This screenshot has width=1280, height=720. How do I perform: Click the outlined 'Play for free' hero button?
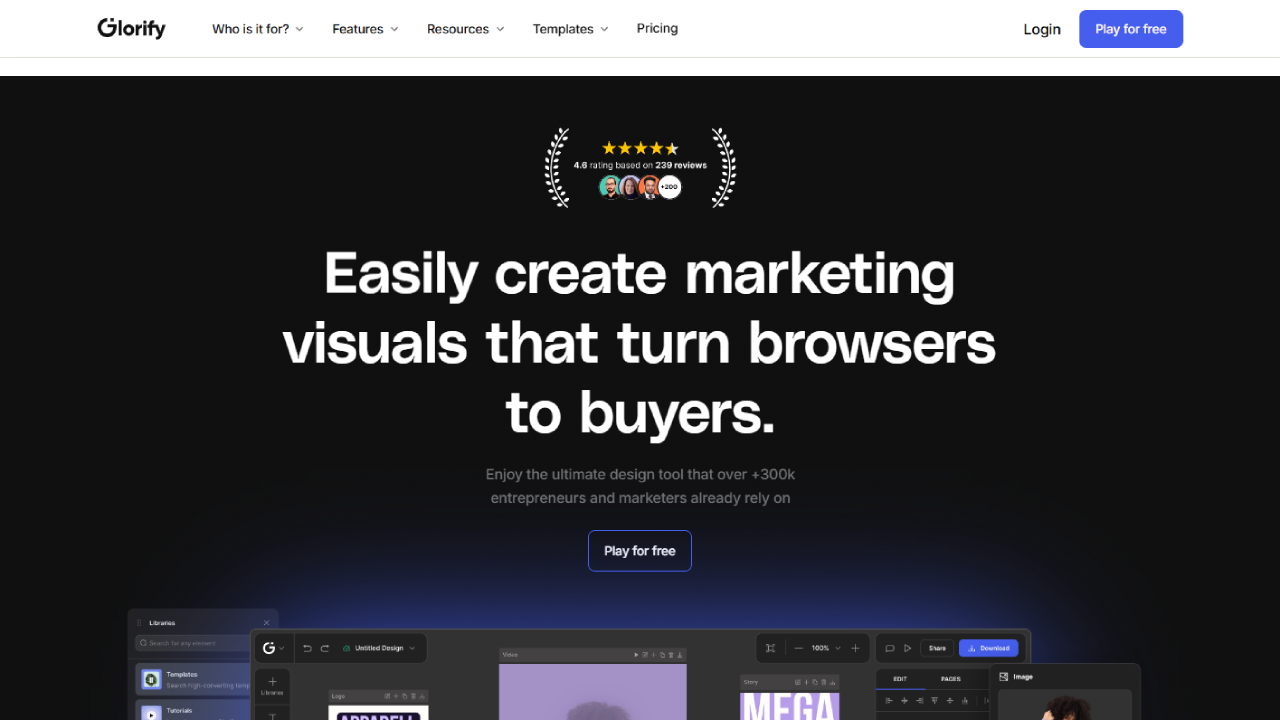(x=640, y=551)
